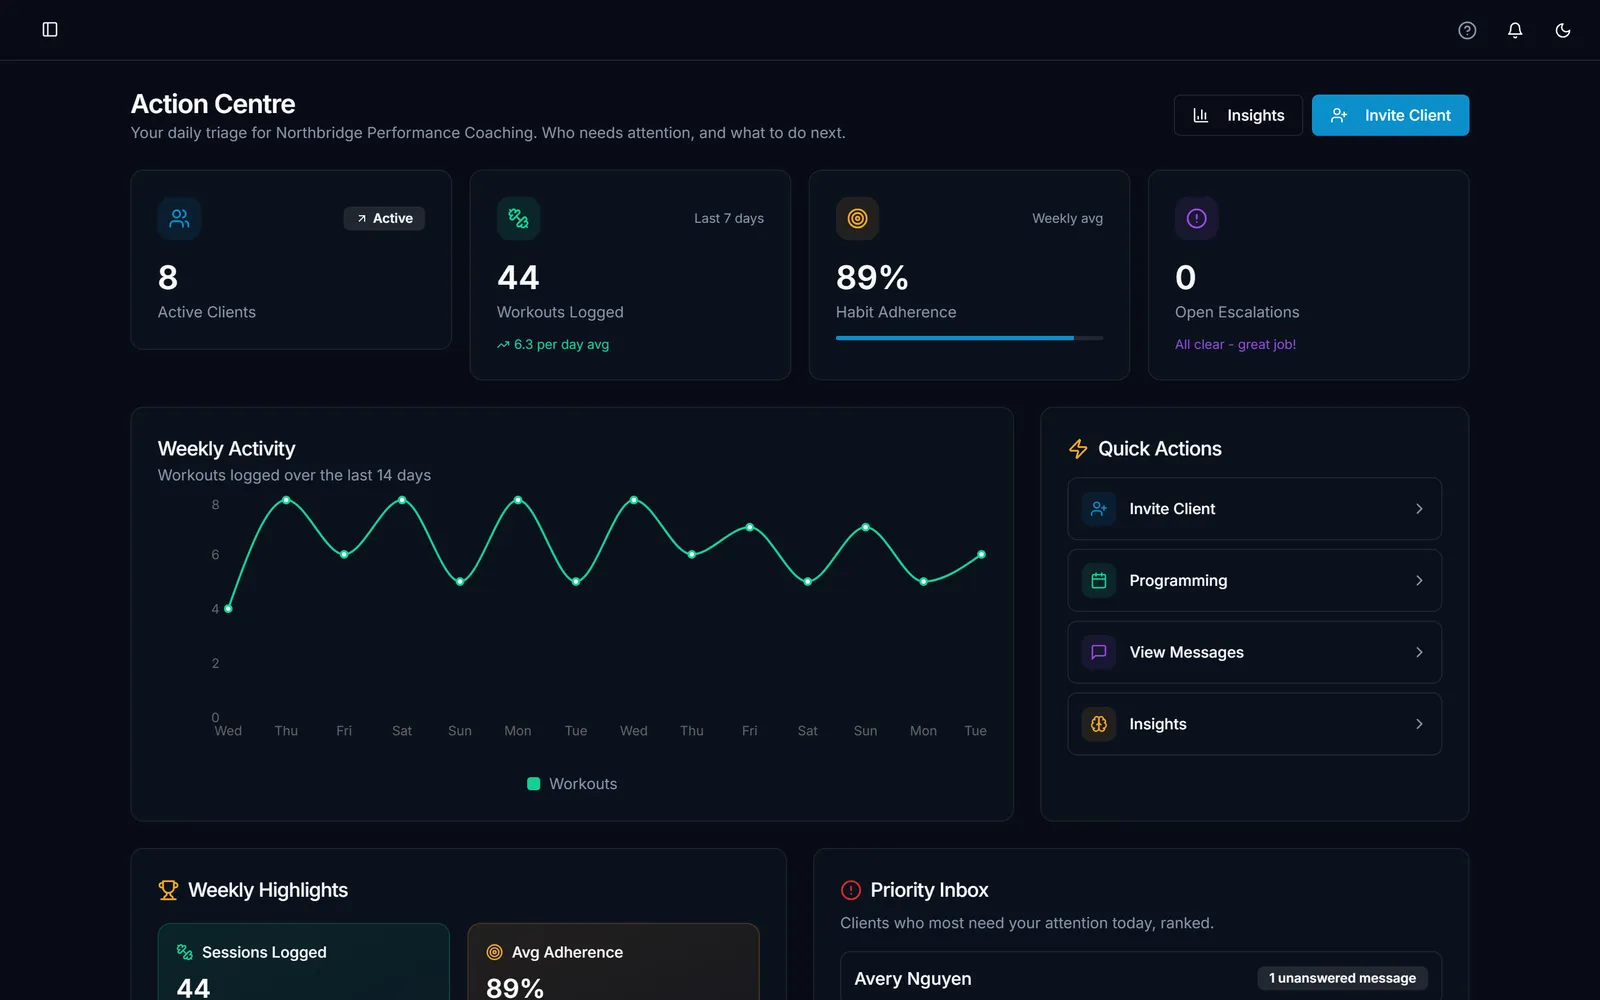Click the Active Clients people icon
This screenshot has height=1000, width=1600.
[x=179, y=218]
